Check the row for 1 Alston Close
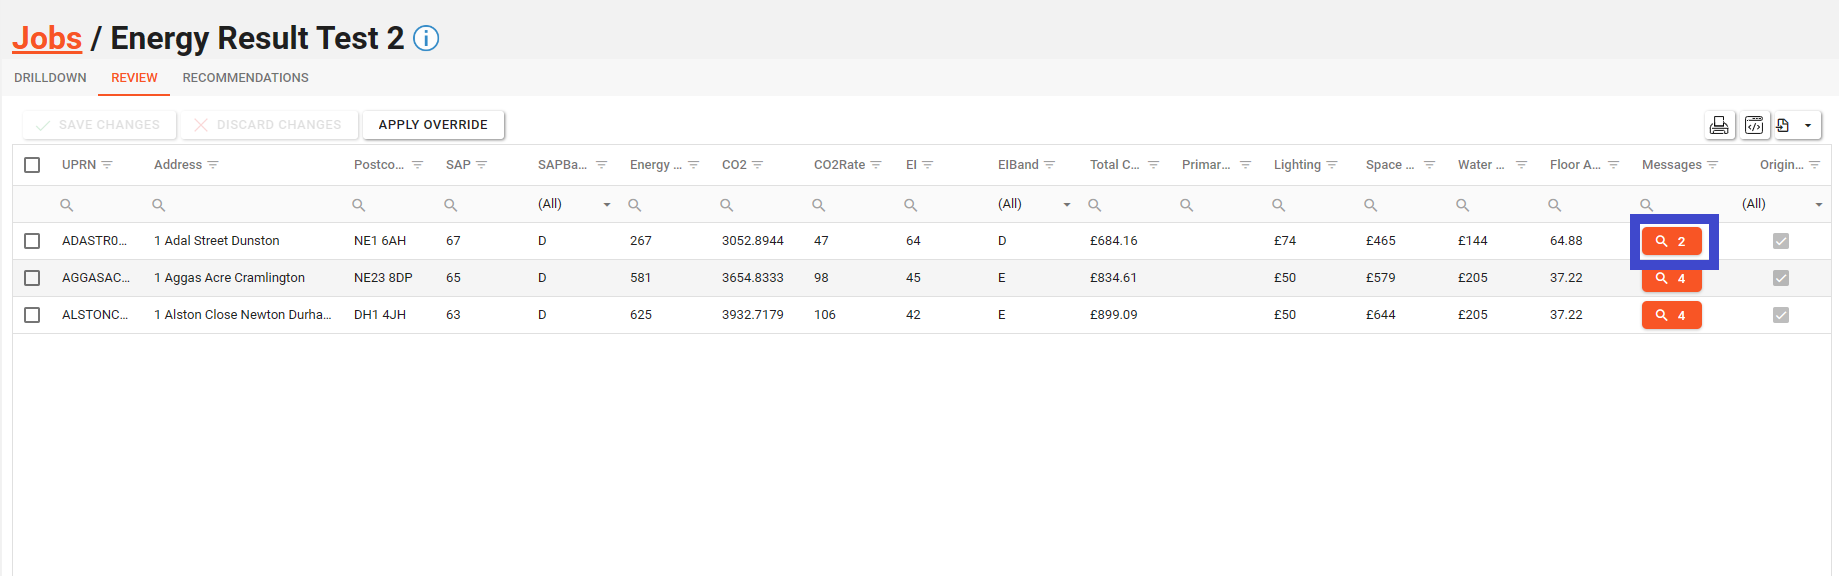This screenshot has height=576, width=1839. [32, 315]
